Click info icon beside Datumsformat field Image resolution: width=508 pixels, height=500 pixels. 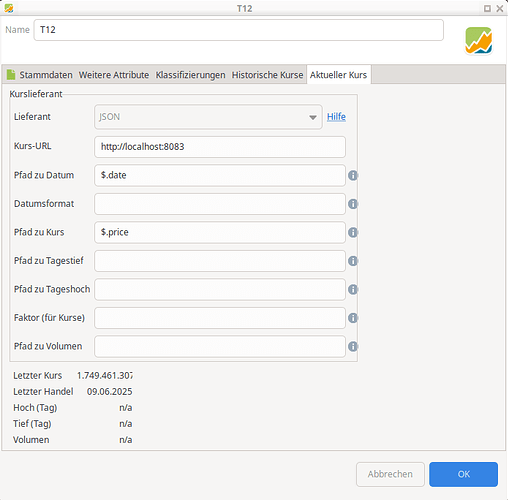click(353, 204)
